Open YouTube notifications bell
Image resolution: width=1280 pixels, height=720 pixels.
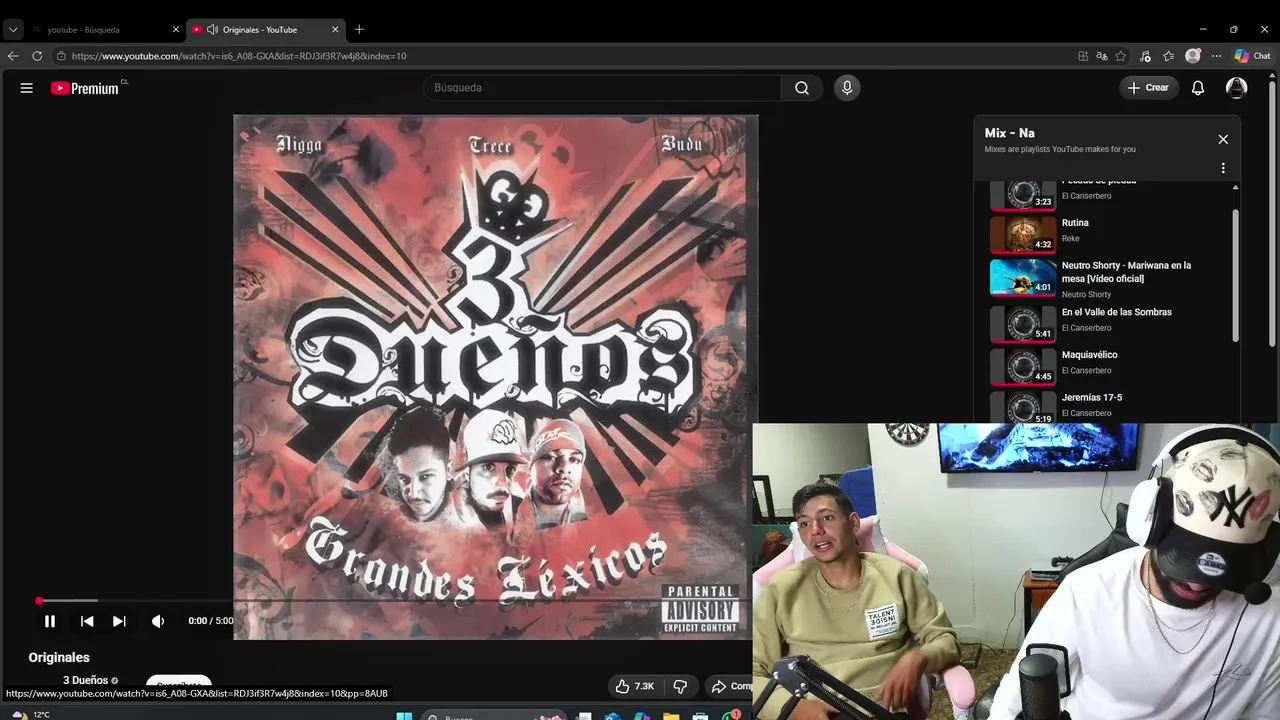(1197, 88)
